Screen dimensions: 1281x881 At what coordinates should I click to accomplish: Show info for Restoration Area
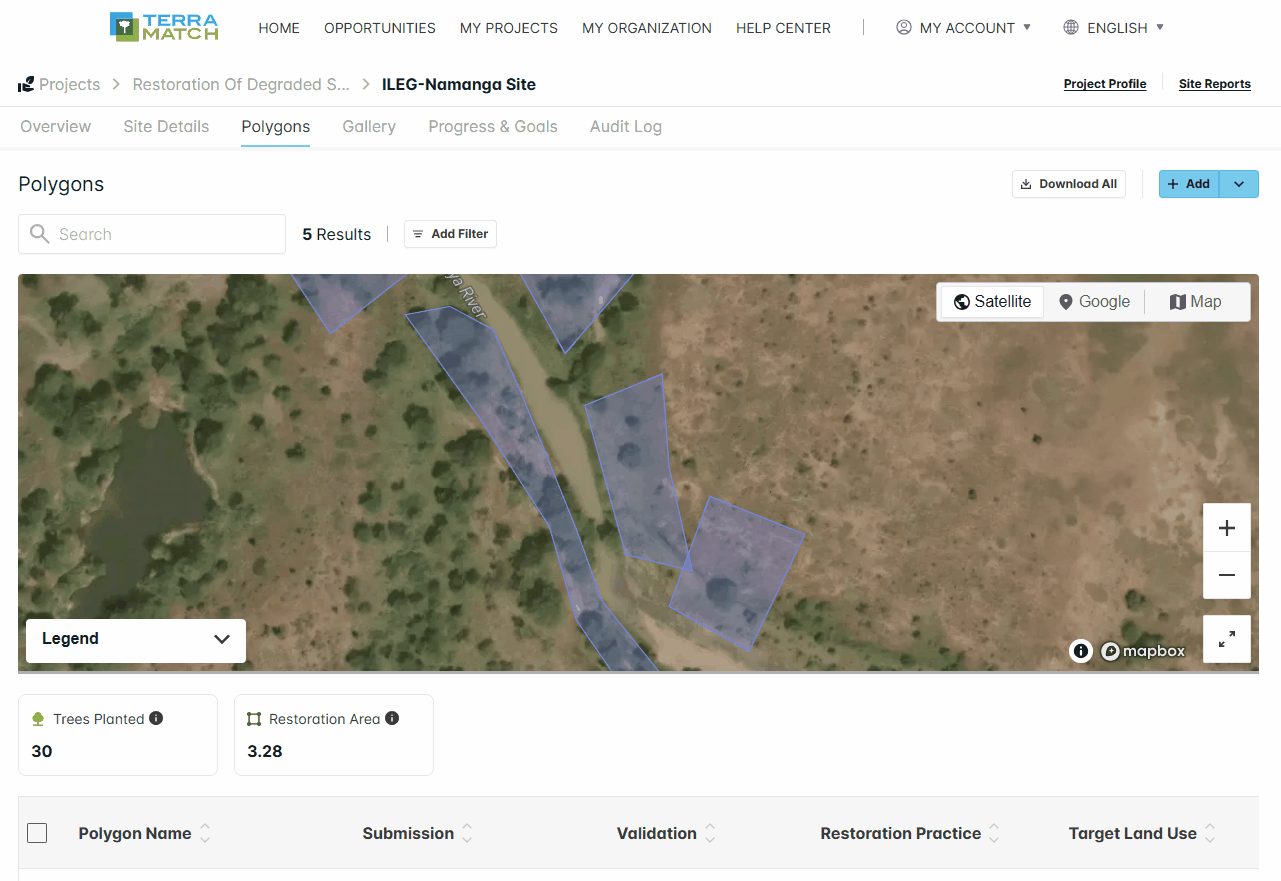(x=392, y=718)
